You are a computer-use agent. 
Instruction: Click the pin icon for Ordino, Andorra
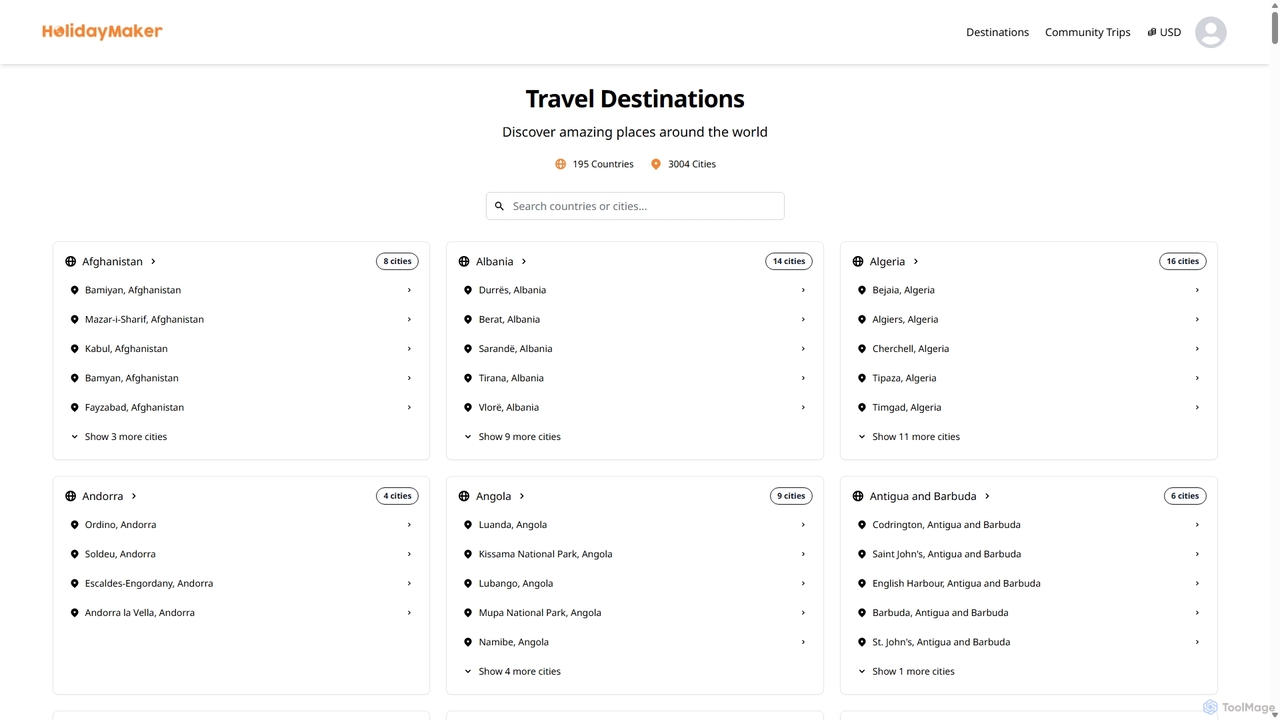point(74,525)
